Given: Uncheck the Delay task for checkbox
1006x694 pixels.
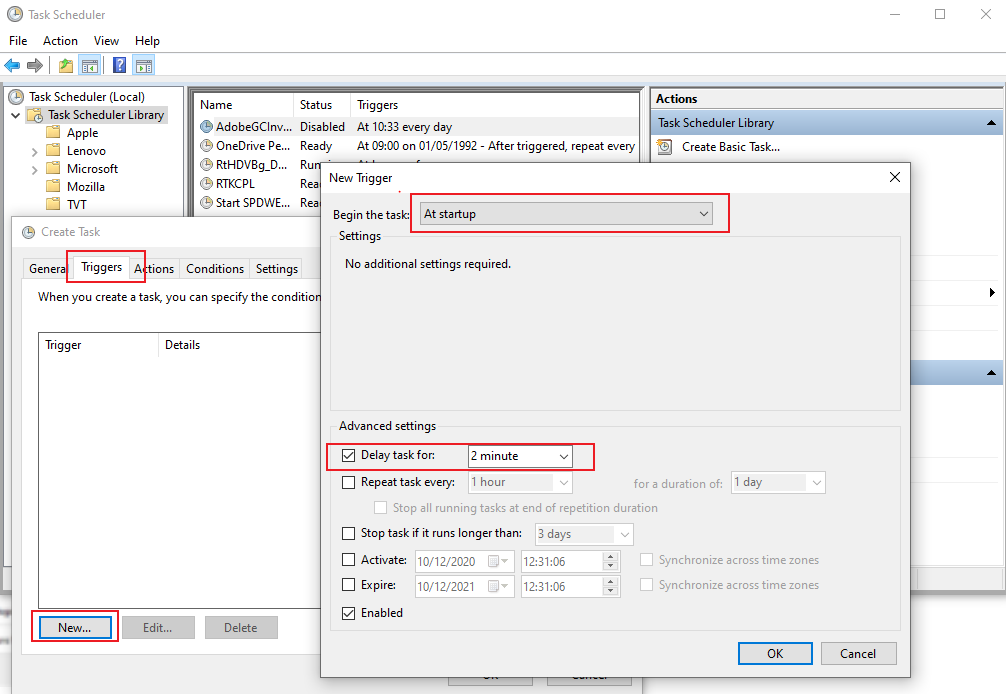Looking at the screenshot, I should pyautogui.click(x=349, y=456).
